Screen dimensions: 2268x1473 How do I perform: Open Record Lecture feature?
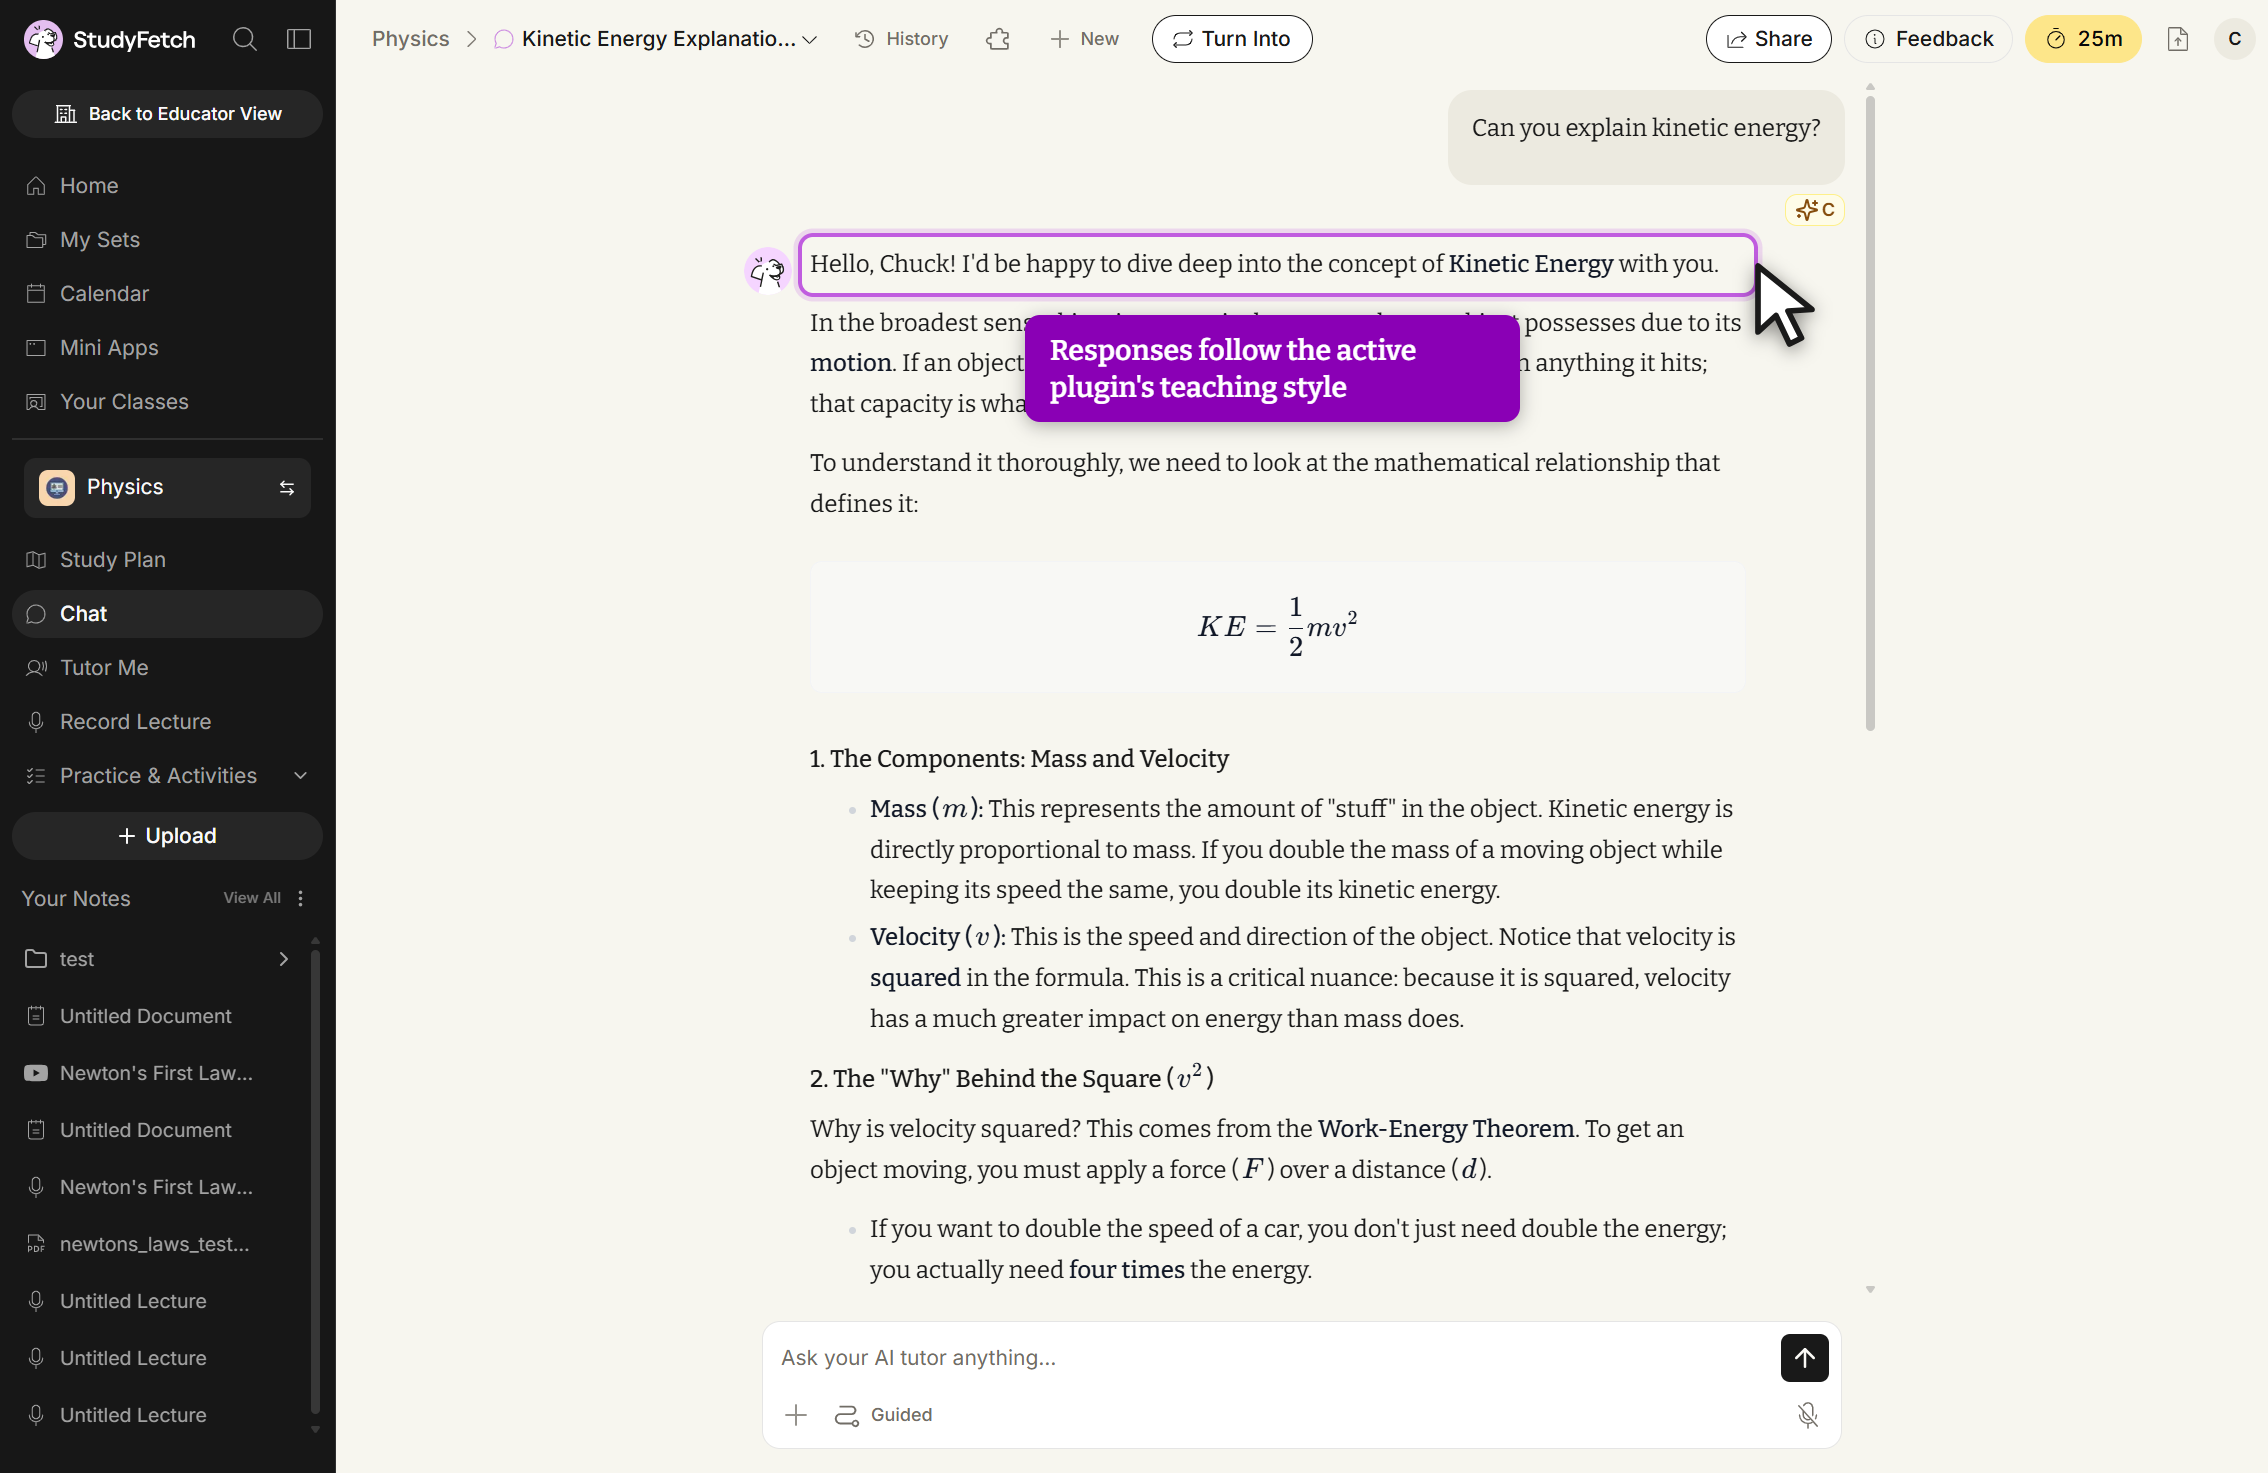click(167, 722)
